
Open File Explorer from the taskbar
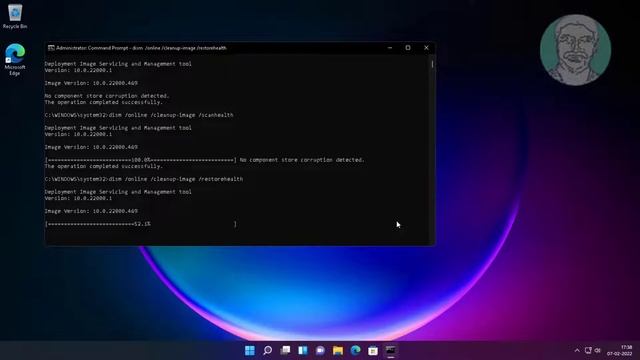pos(338,350)
